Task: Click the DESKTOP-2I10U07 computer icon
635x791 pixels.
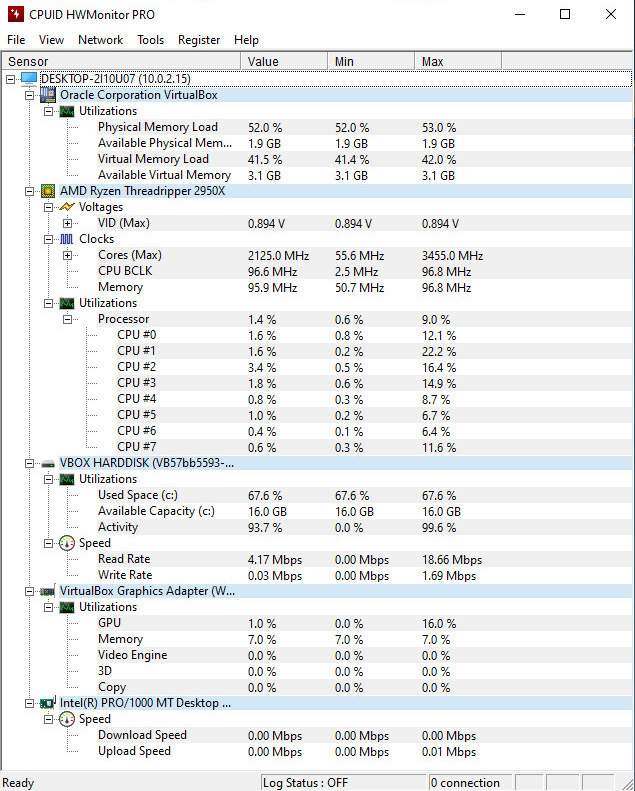Action: click(x=28, y=79)
